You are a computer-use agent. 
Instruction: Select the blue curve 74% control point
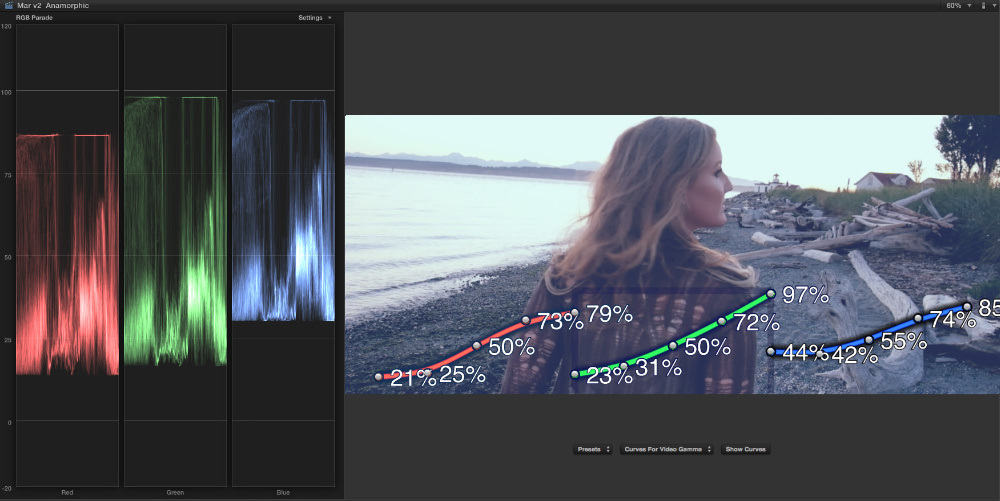[x=918, y=319]
